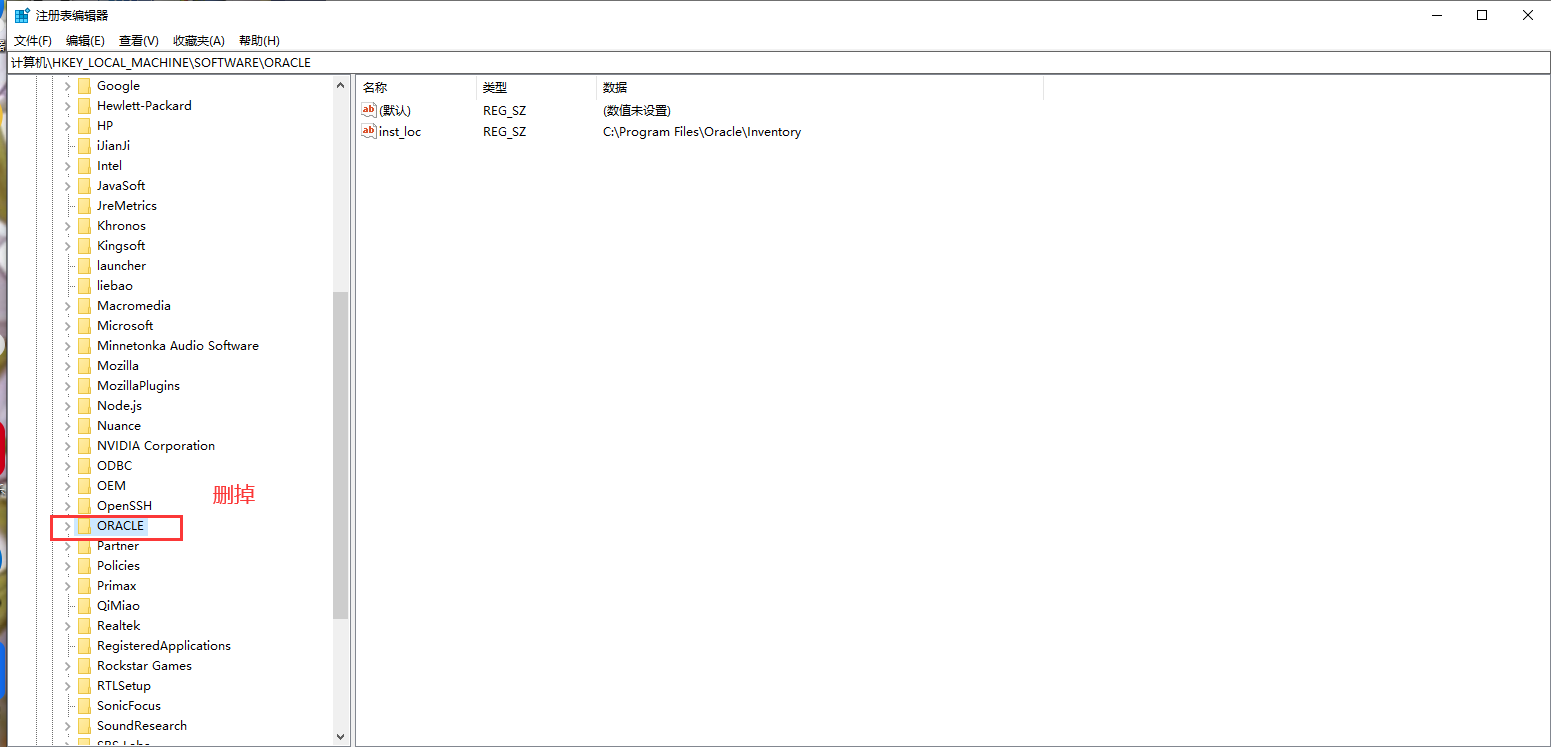Image resolution: width=1551 pixels, height=747 pixels.
Task: Click the ODBC folder icon
Action: pos(85,466)
